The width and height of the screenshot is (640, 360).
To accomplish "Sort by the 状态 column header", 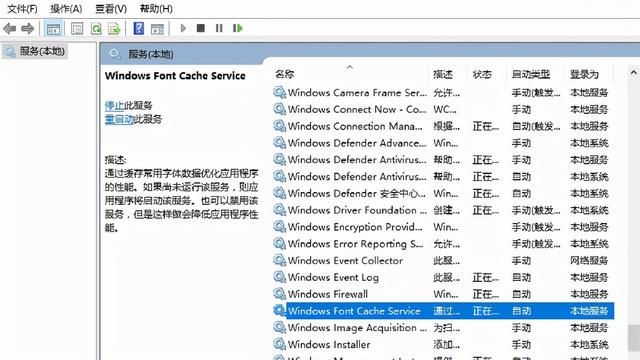I will point(482,74).
